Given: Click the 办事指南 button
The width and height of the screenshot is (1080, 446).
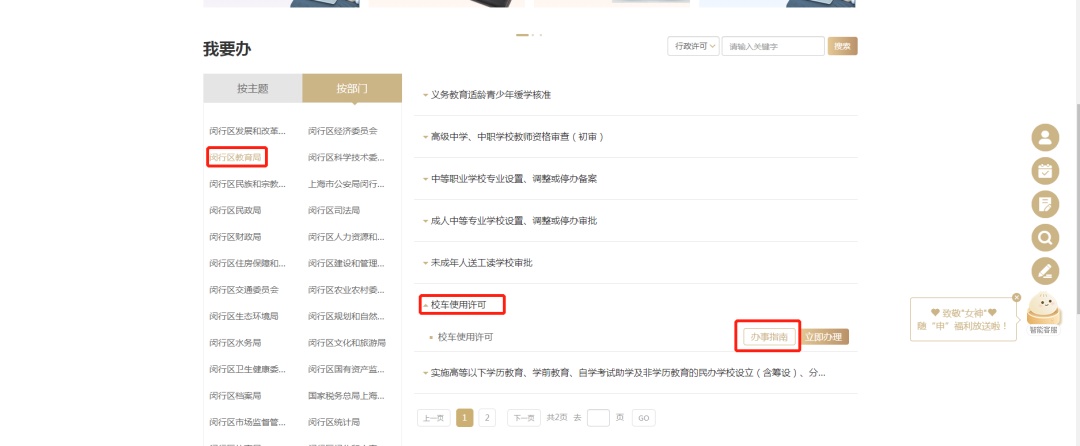Looking at the screenshot, I should point(769,337).
